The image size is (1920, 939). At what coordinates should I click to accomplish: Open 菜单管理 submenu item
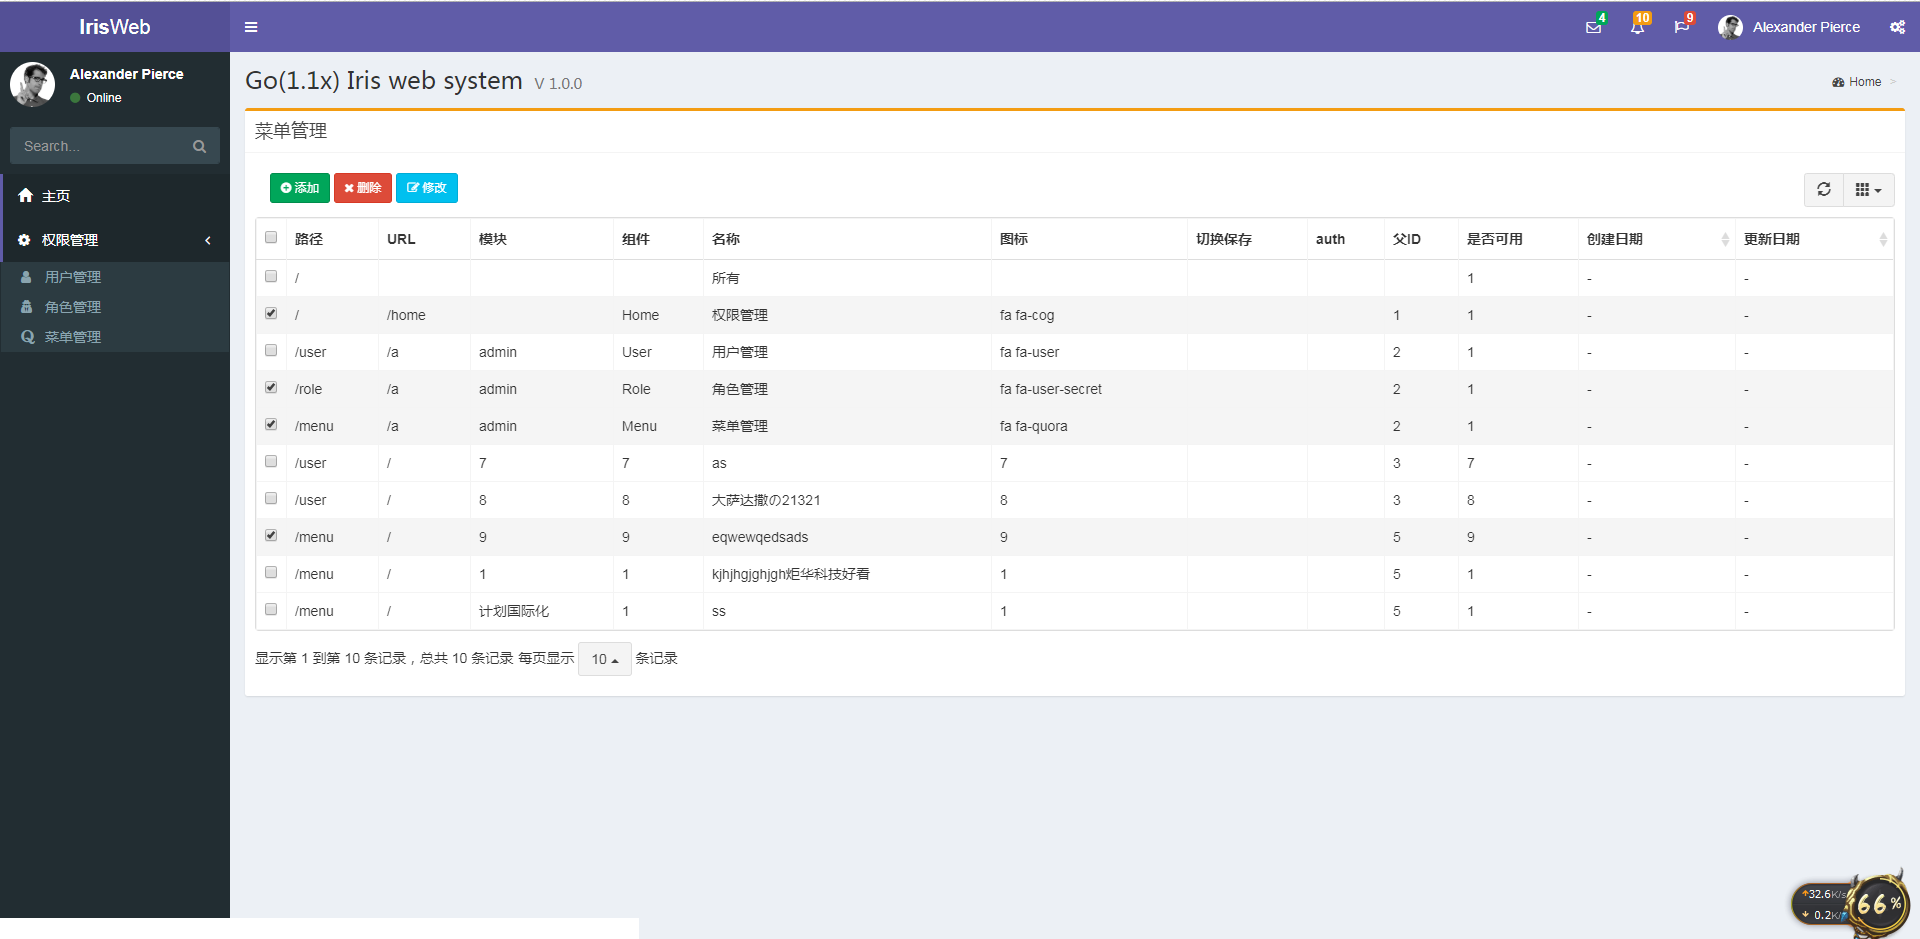pyautogui.click(x=115, y=337)
